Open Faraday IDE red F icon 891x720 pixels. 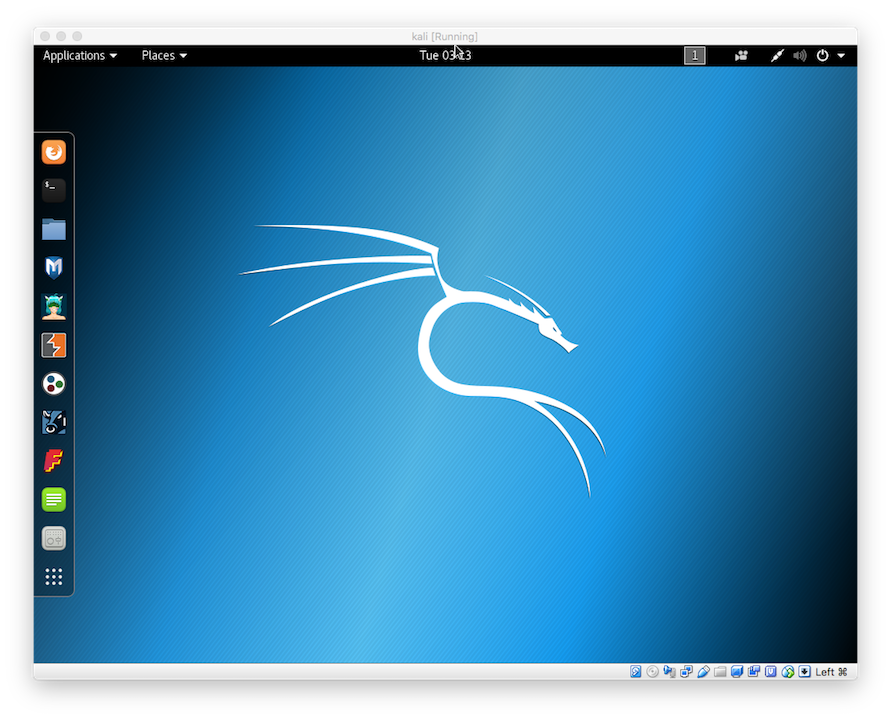tap(54, 461)
